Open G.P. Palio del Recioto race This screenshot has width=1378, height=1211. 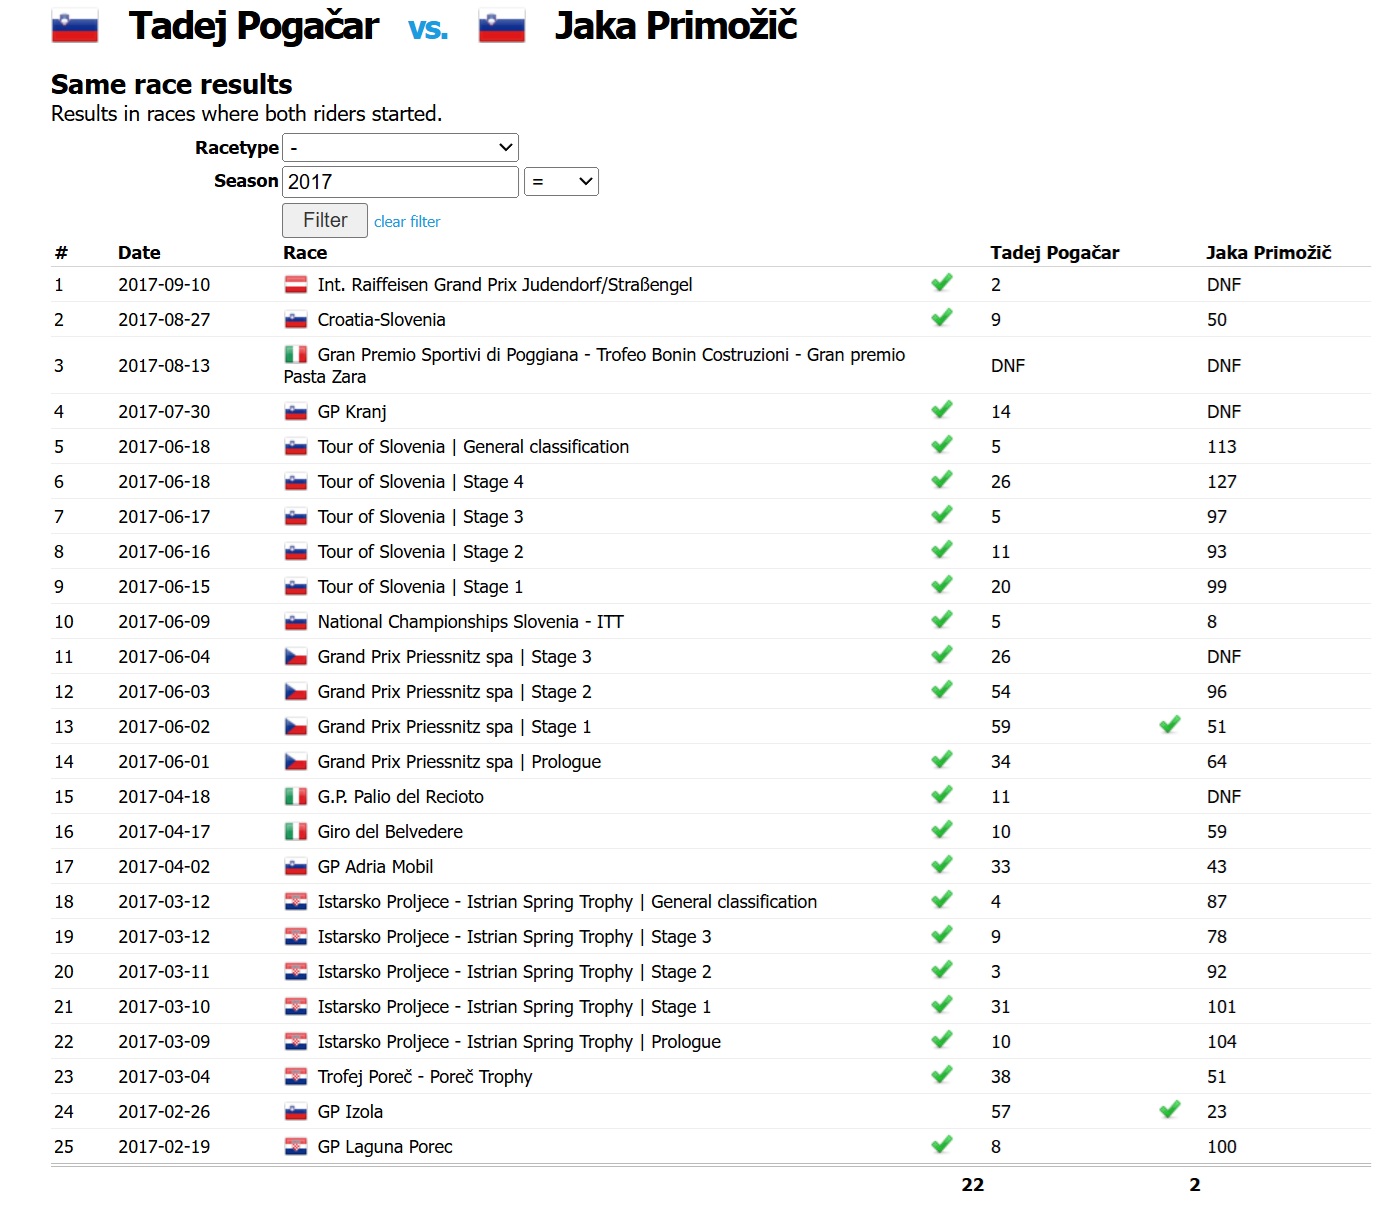[x=400, y=797]
